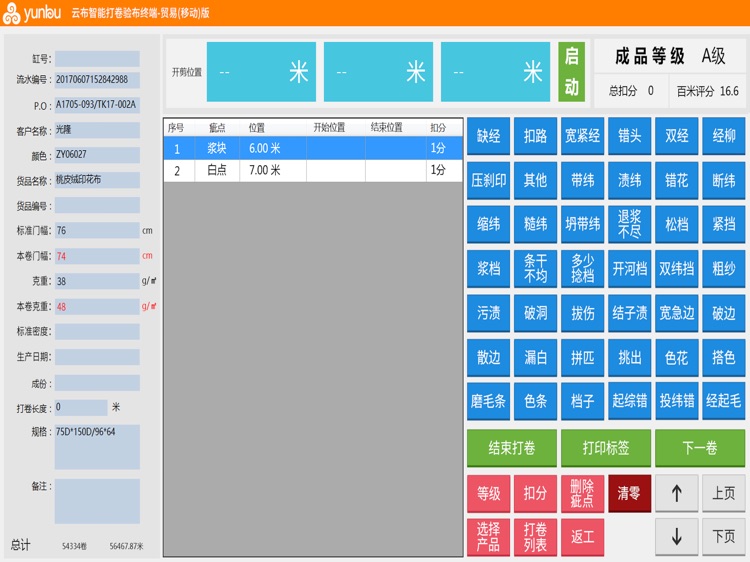The height and width of the screenshot is (562, 750).
Task: Select the 搭色 defect button
Action: pos(724,357)
